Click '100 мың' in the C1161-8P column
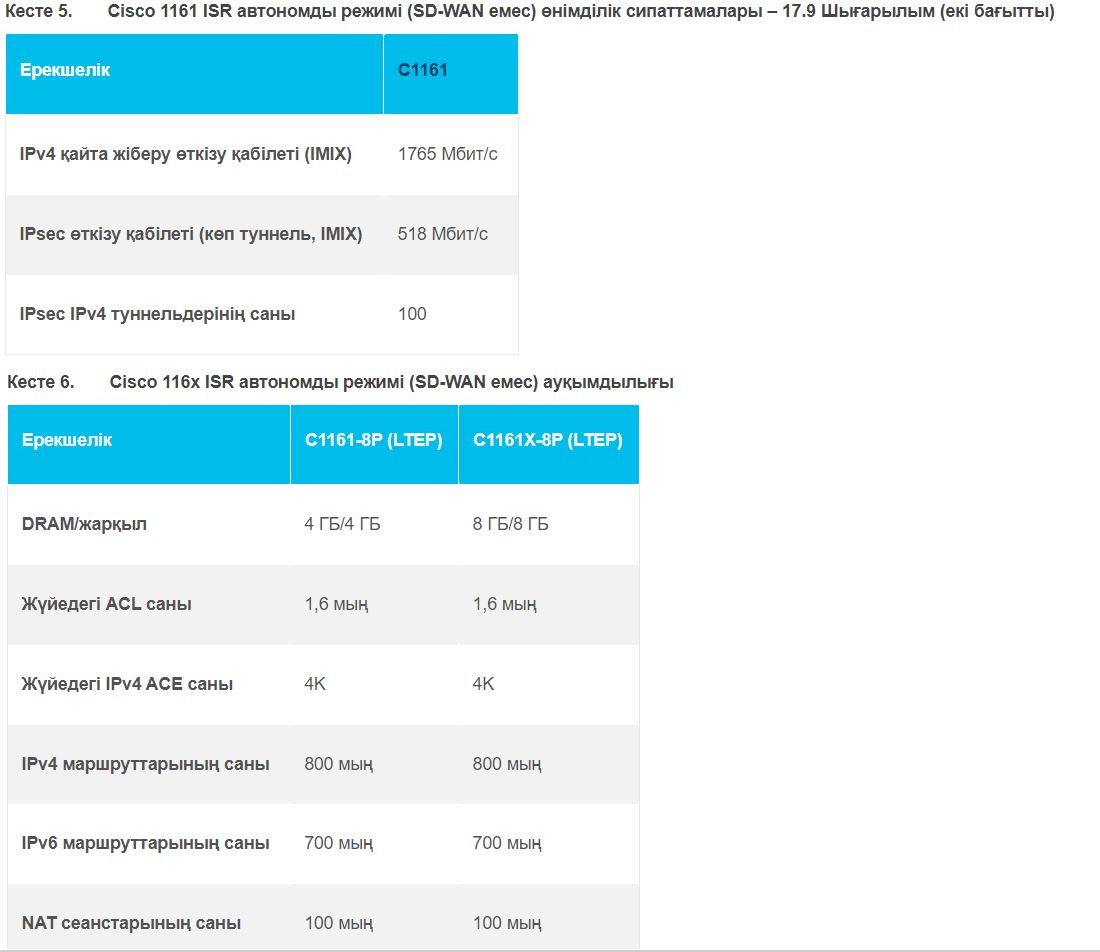The width and height of the screenshot is (1100, 952). pyautogui.click(x=339, y=923)
